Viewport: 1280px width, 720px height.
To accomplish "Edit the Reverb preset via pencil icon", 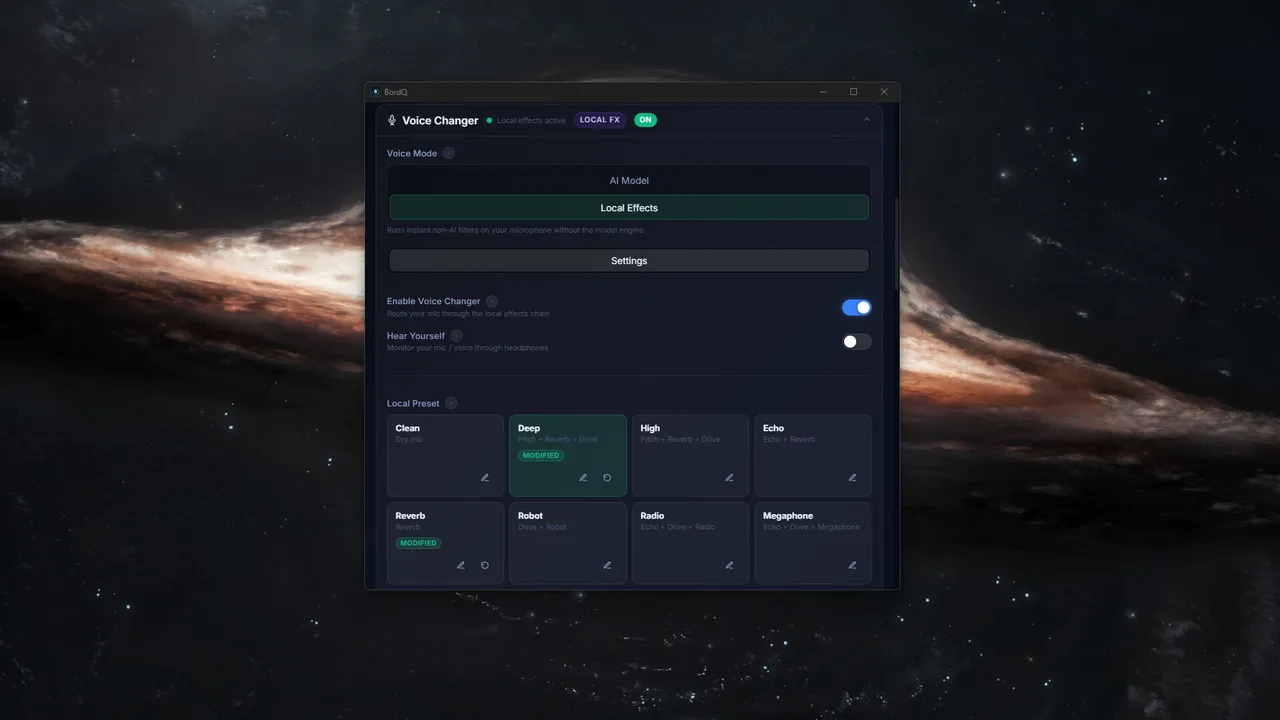I will 461,565.
